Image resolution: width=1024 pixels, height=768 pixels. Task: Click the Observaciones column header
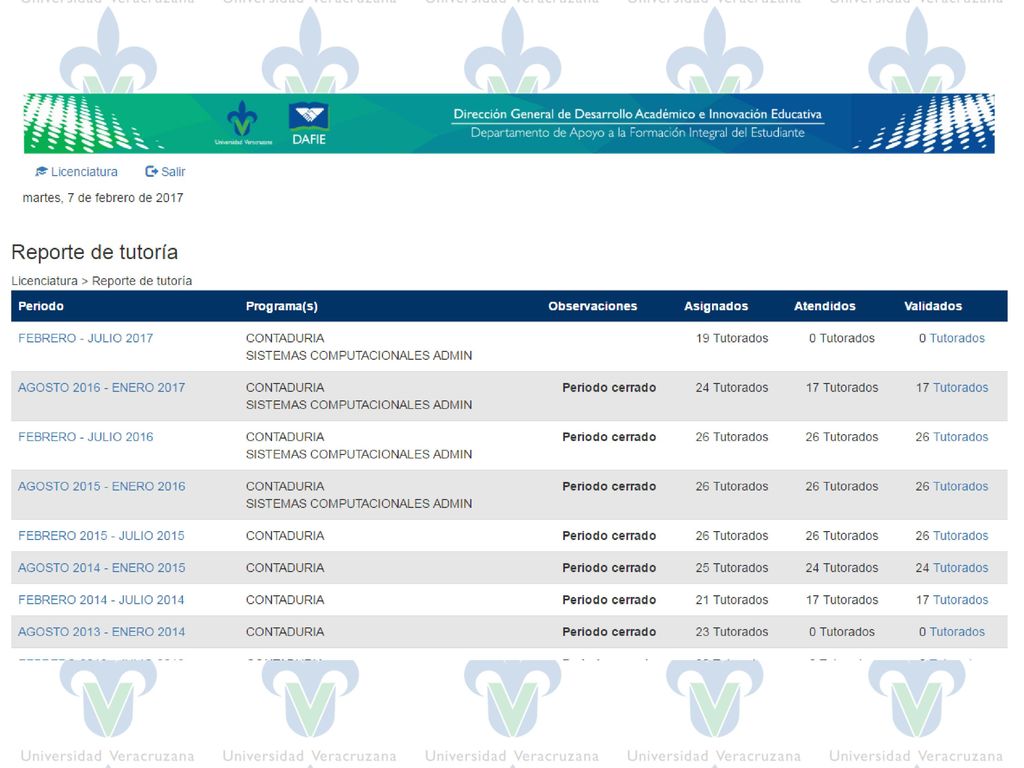tap(592, 306)
